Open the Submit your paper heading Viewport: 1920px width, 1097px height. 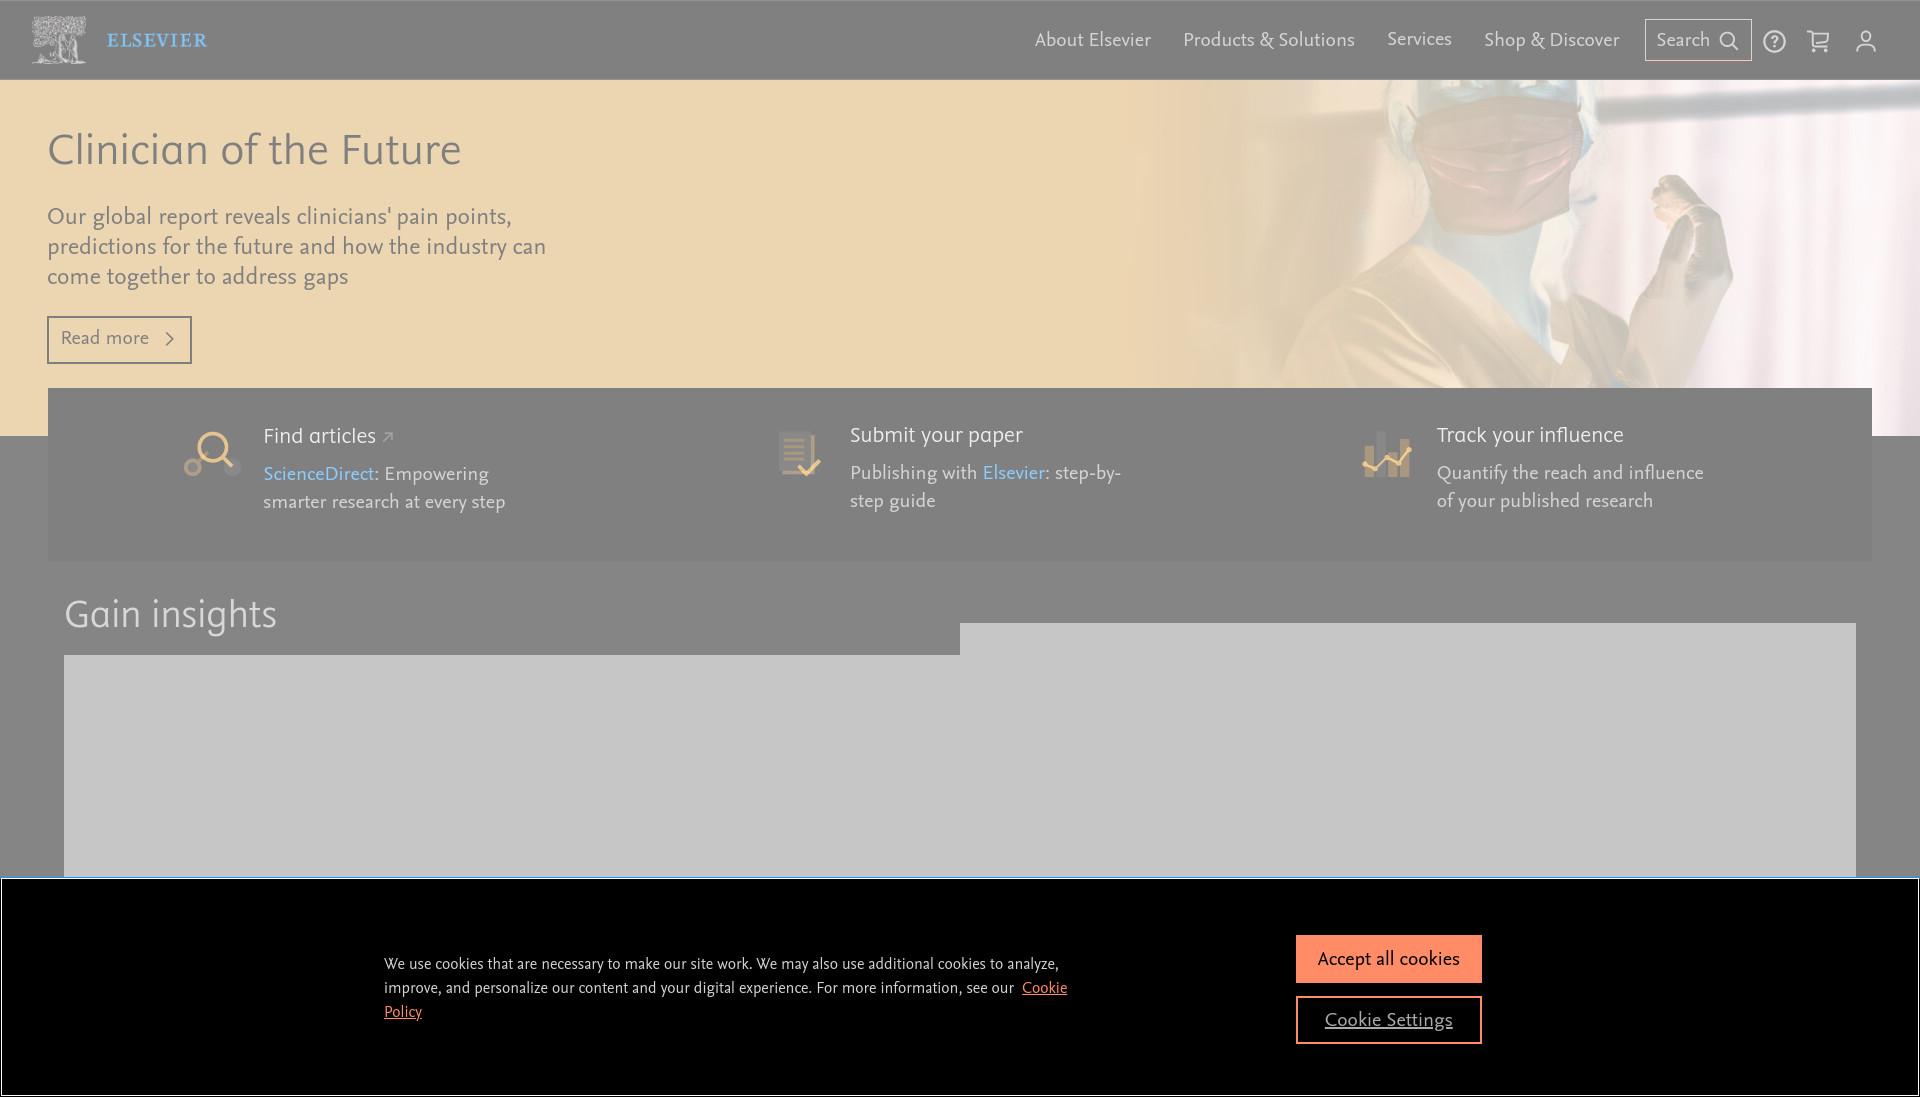coord(936,436)
